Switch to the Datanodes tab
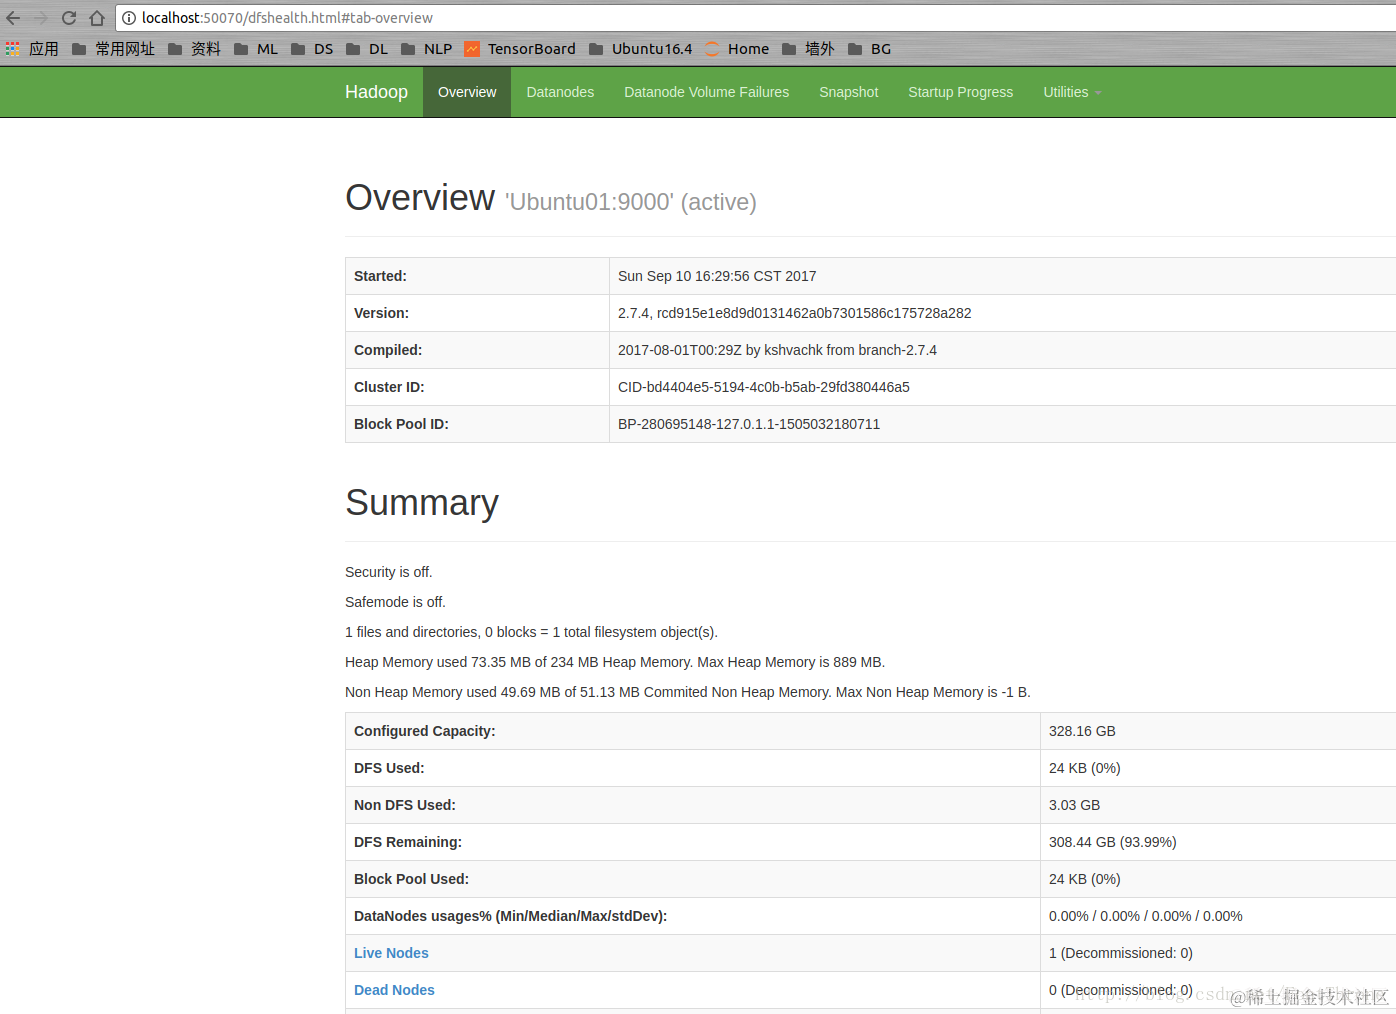 coord(560,92)
